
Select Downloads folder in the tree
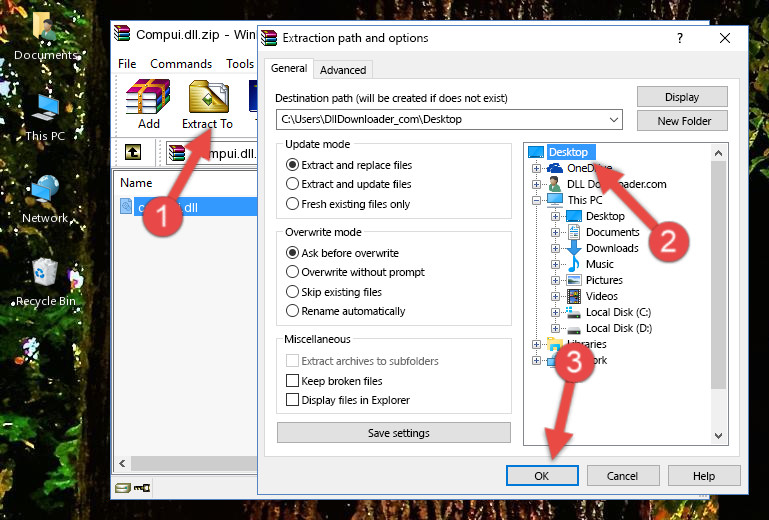pyautogui.click(x=612, y=248)
